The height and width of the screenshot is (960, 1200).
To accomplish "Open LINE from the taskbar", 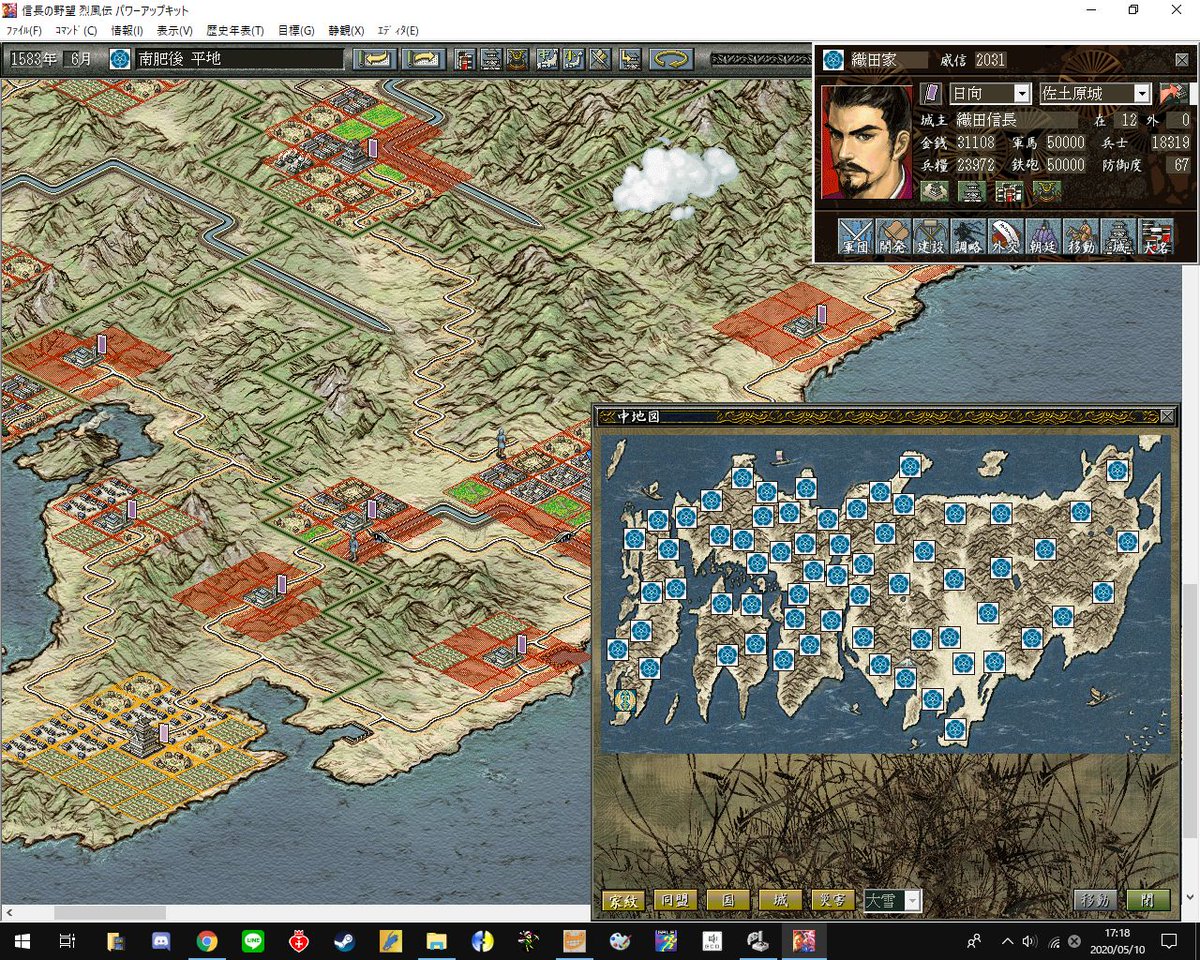I will pyautogui.click(x=253, y=941).
